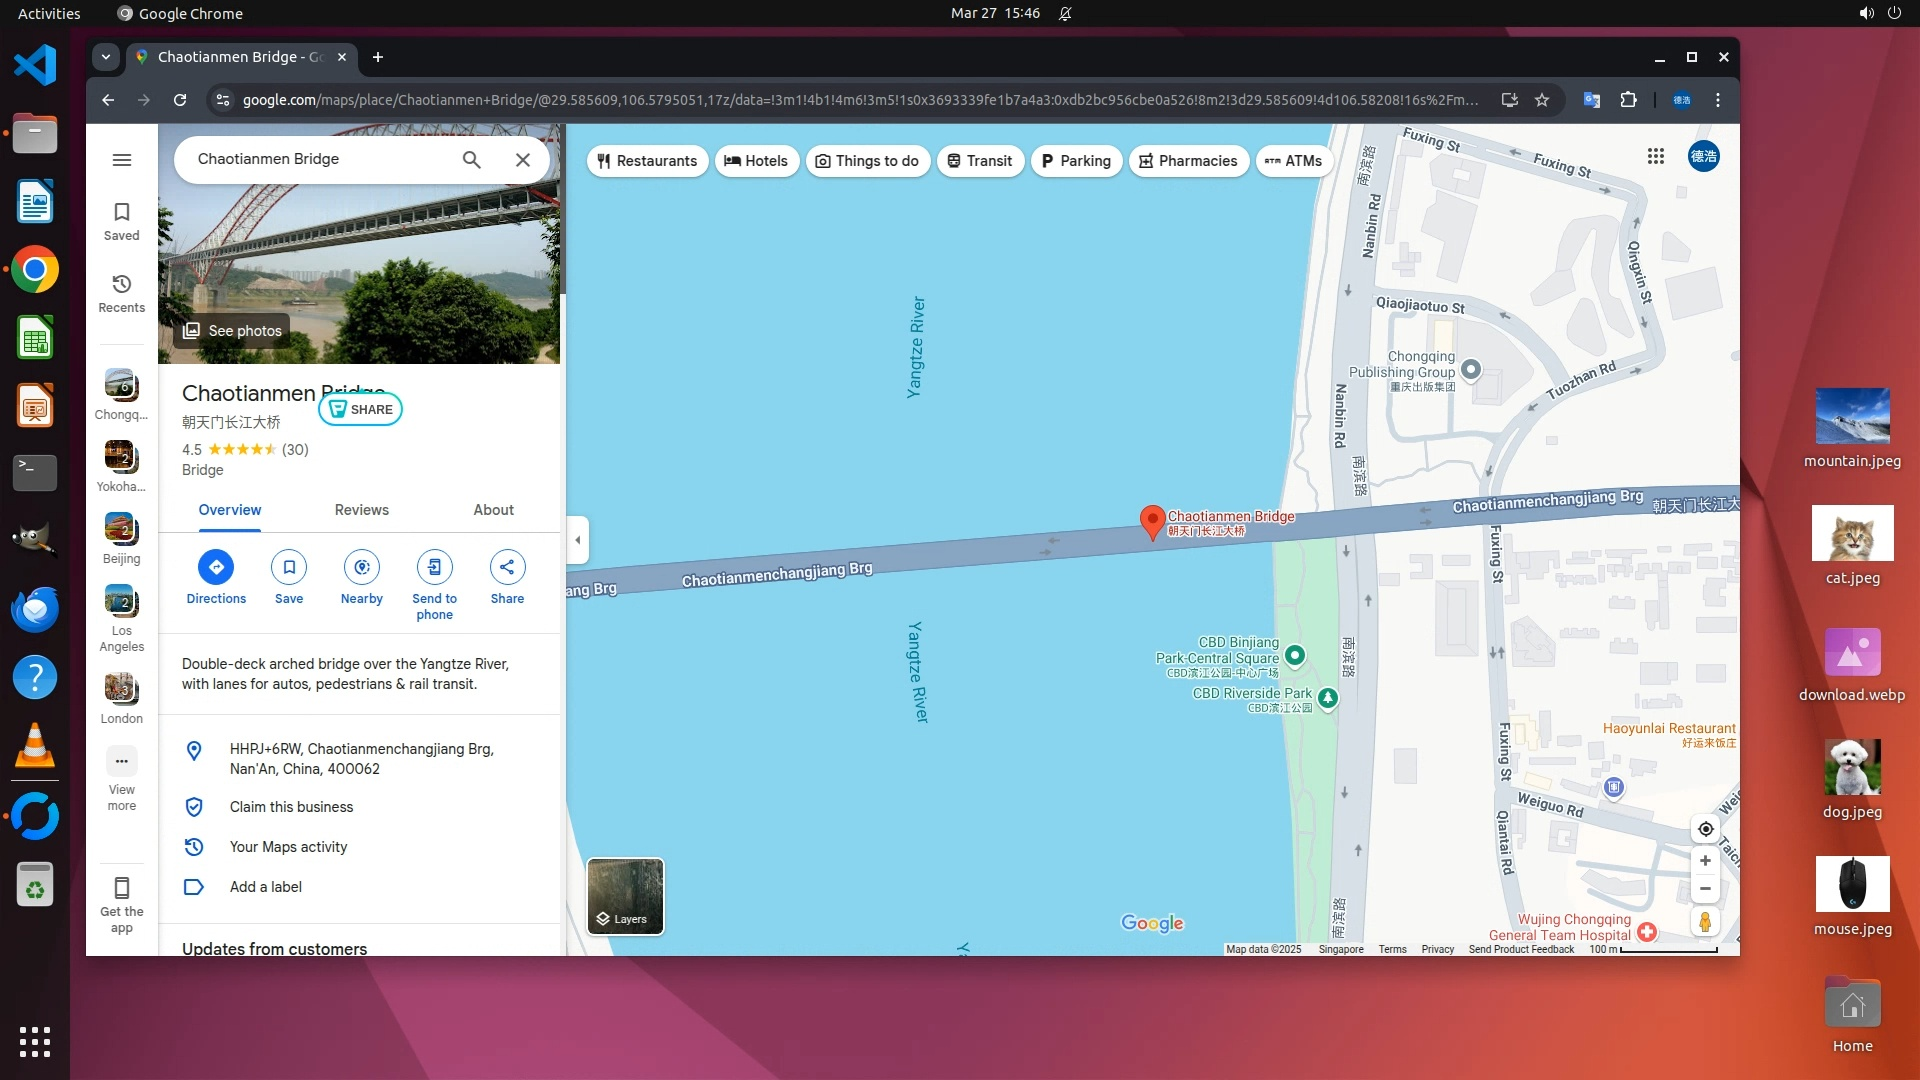Expand View more recents list

[122, 762]
